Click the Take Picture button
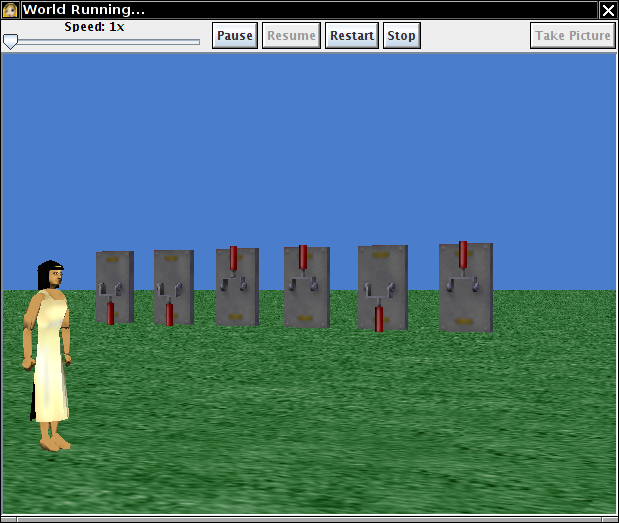The image size is (619, 523). pos(572,36)
